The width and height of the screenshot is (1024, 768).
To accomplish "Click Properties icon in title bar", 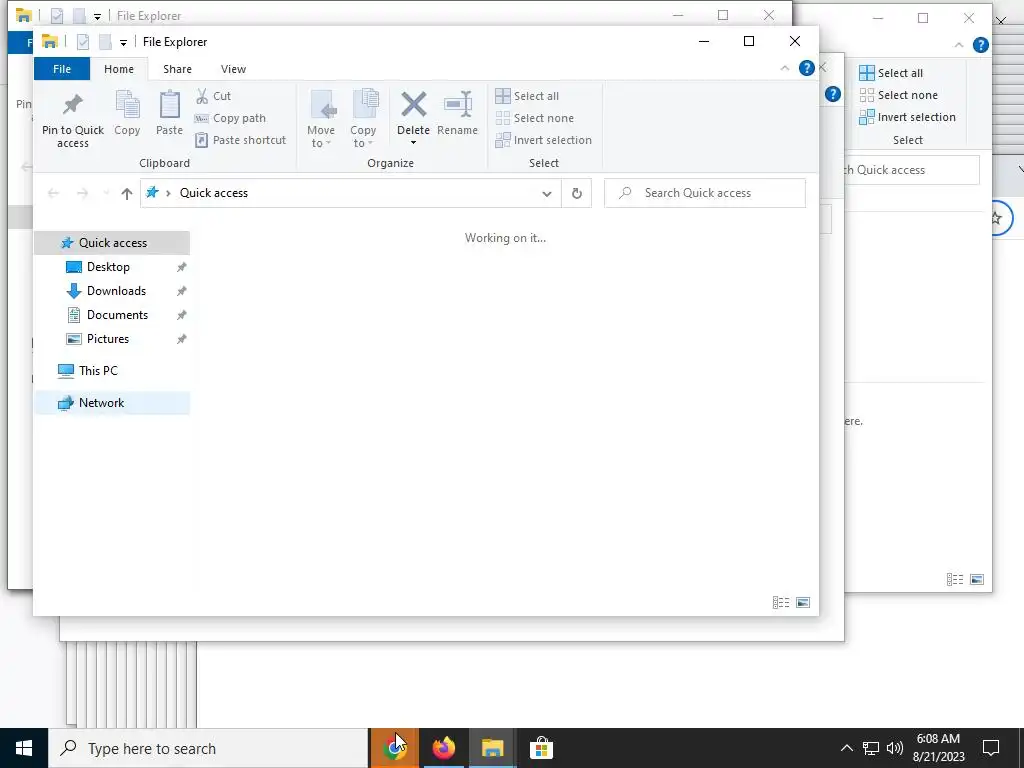I will (x=83, y=42).
